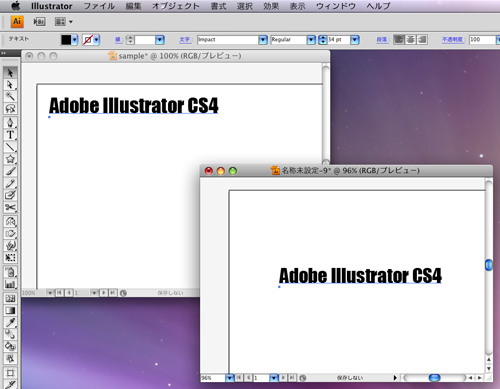Open the 96% zoom level dropdown

point(230,378)
